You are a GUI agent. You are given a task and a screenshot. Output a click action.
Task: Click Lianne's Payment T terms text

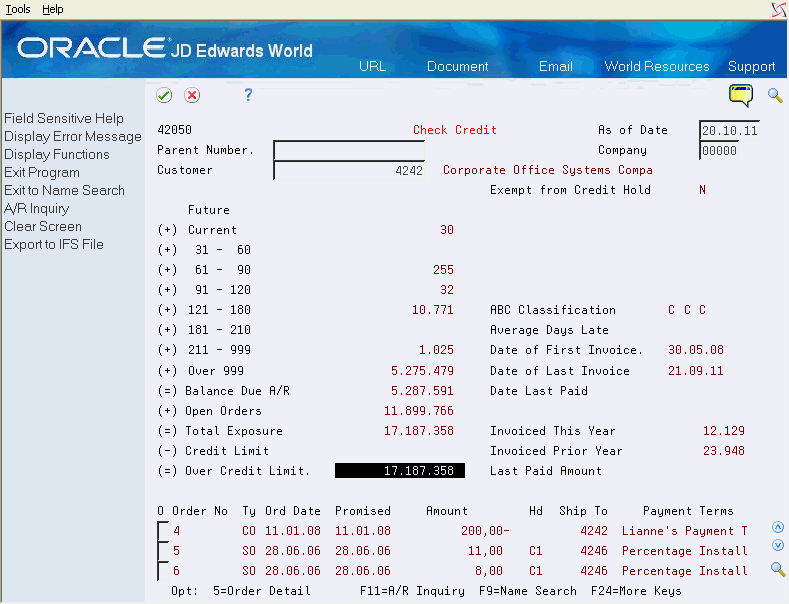pos(685,531)
